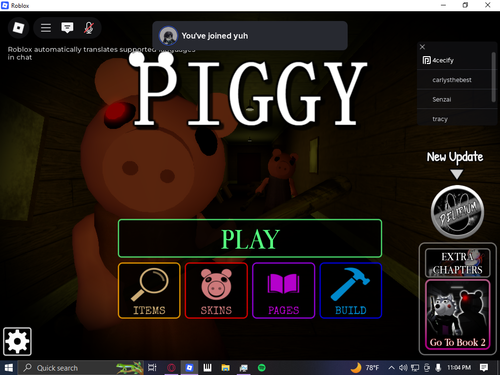
Task: Select player tracy in list
Action: coord(454,119)
